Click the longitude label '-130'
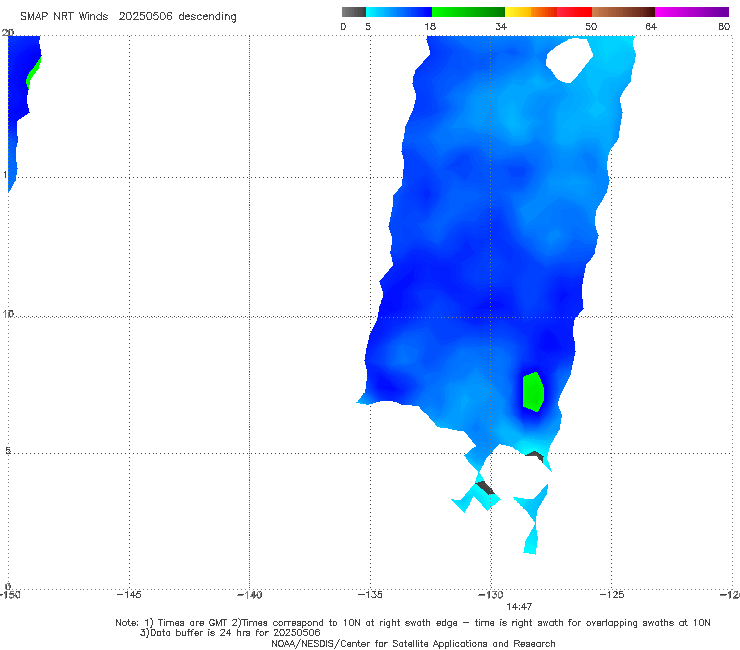Viewport: 740px width, 650px height. tap(491, 595)
